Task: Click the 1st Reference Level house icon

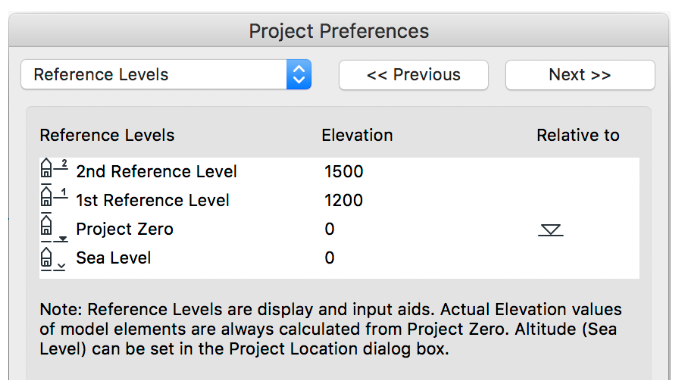Action: coord(54,196)
